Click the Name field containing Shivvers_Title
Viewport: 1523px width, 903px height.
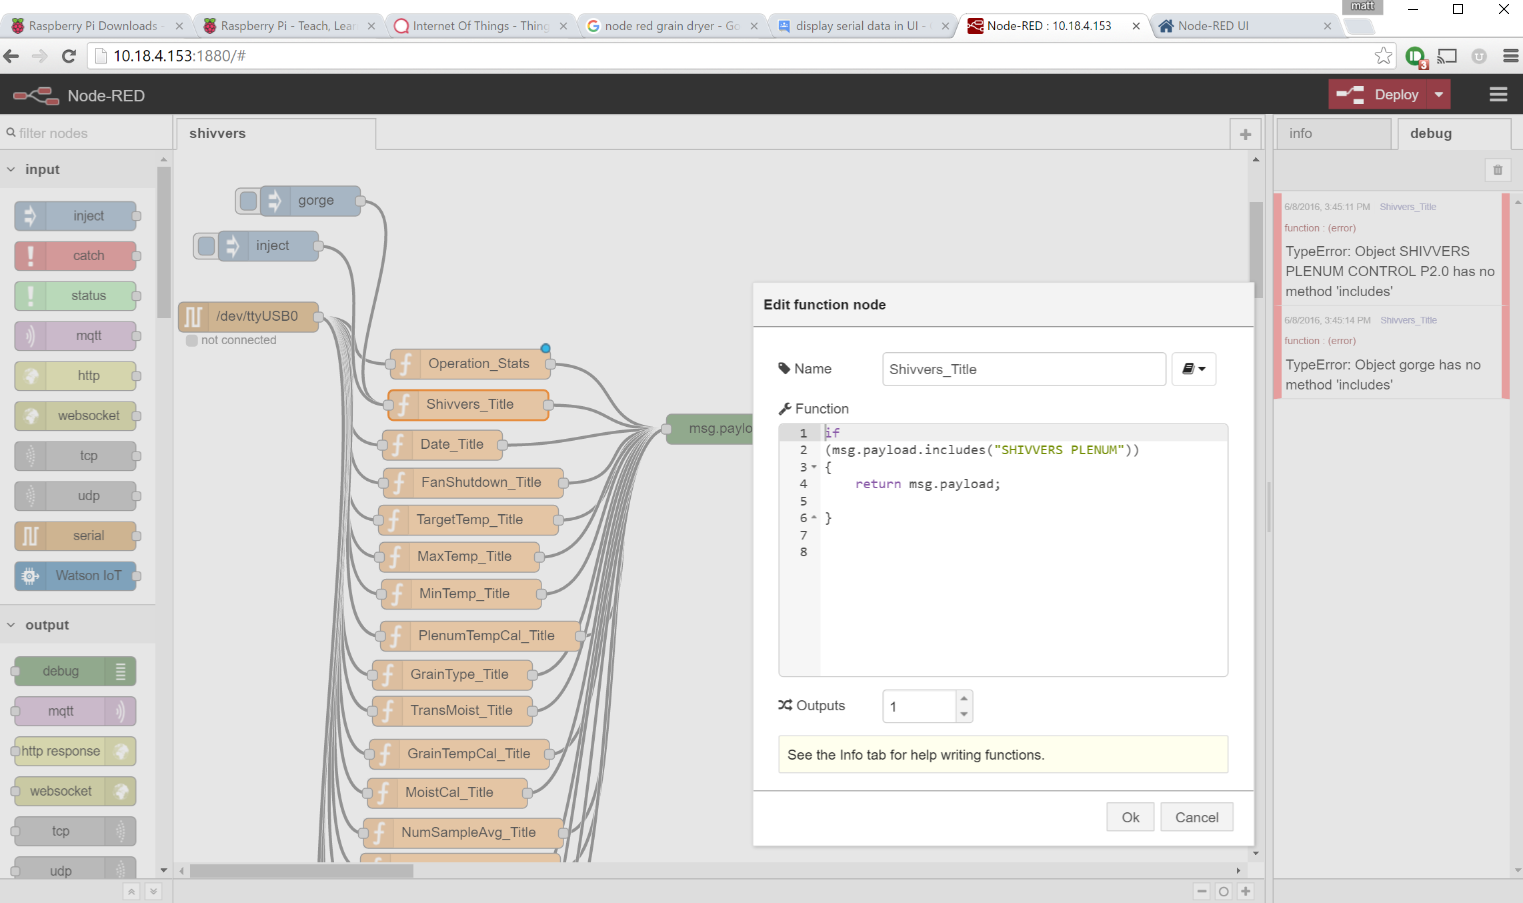tap(1023, 369)
